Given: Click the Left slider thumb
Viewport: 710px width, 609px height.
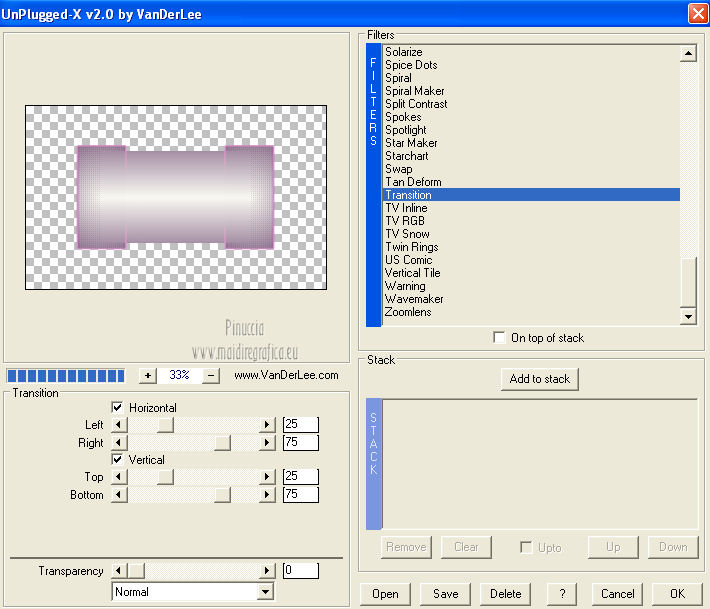Looking at the screenshot, I should (x=166, y=425).
